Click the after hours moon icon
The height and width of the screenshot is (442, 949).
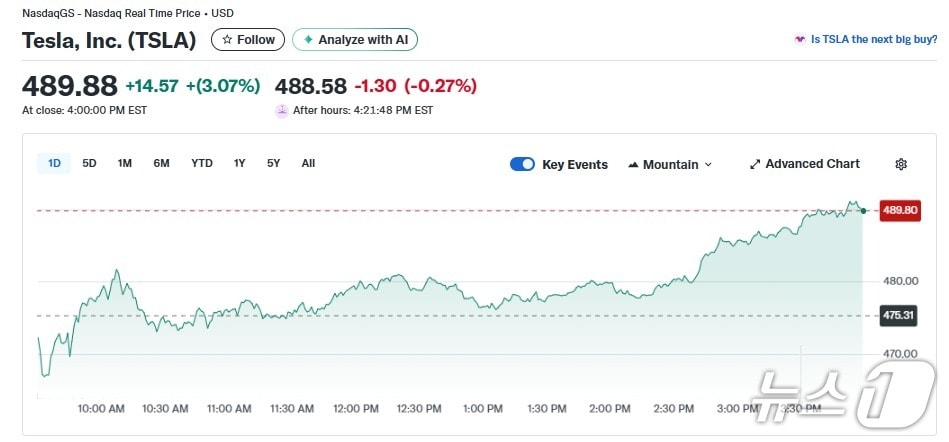pos(281,111)
